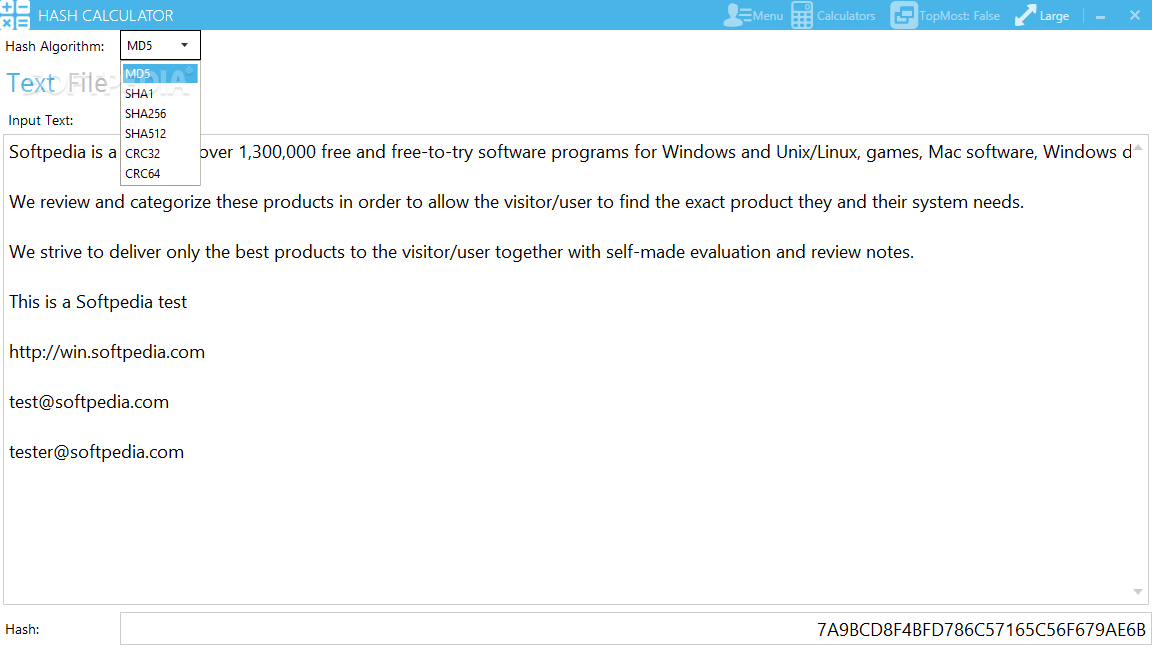Click the scrollbar down arrow of input text
The width and height of the screenshot is (1152, 648).
pos(1137,591)
